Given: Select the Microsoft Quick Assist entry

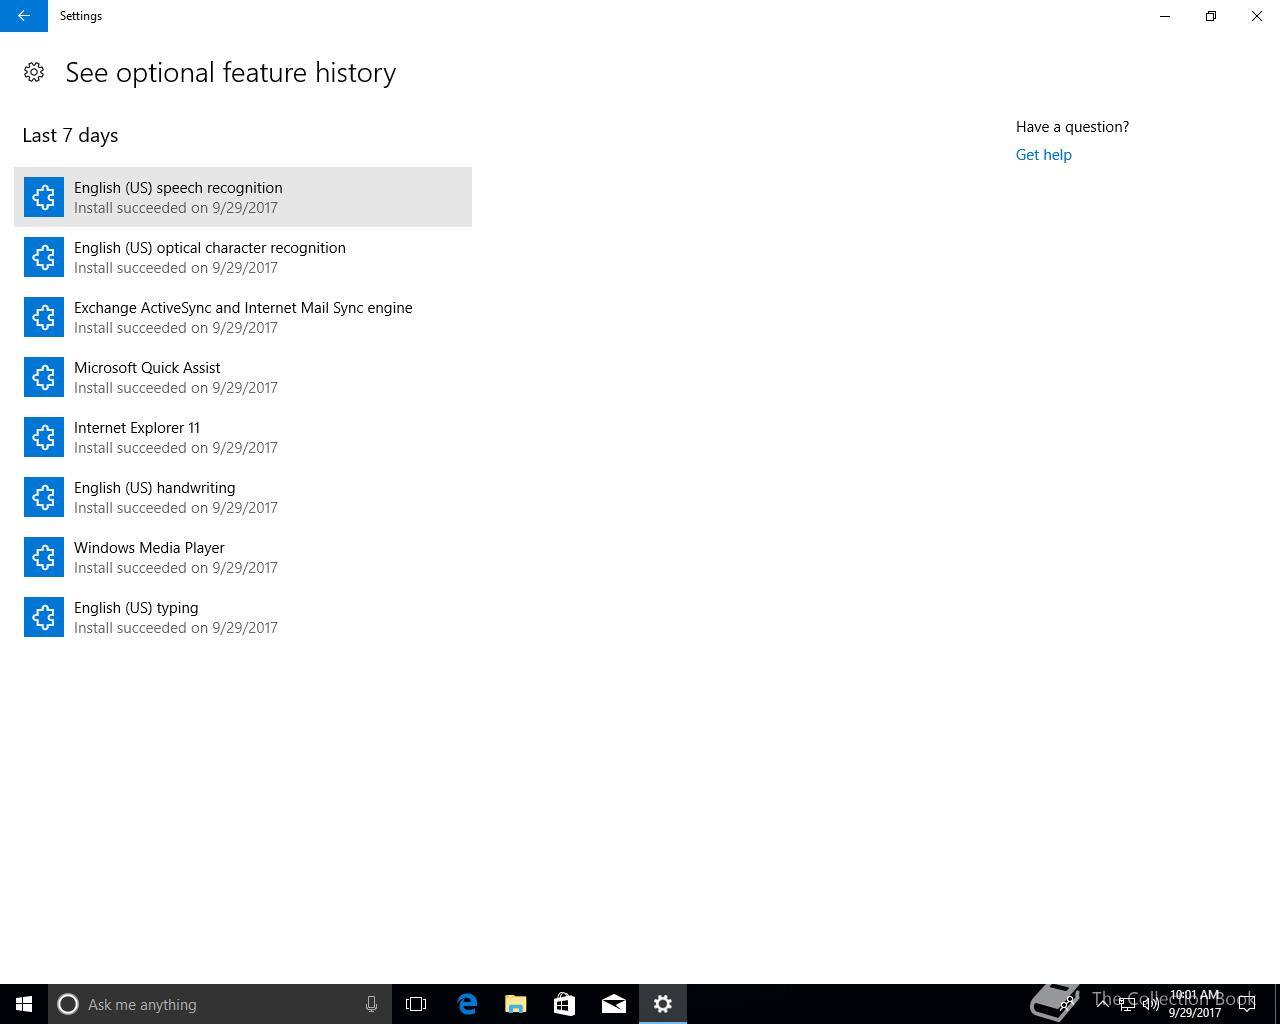Looking at the screenshot, I should [x=243, y=377].
